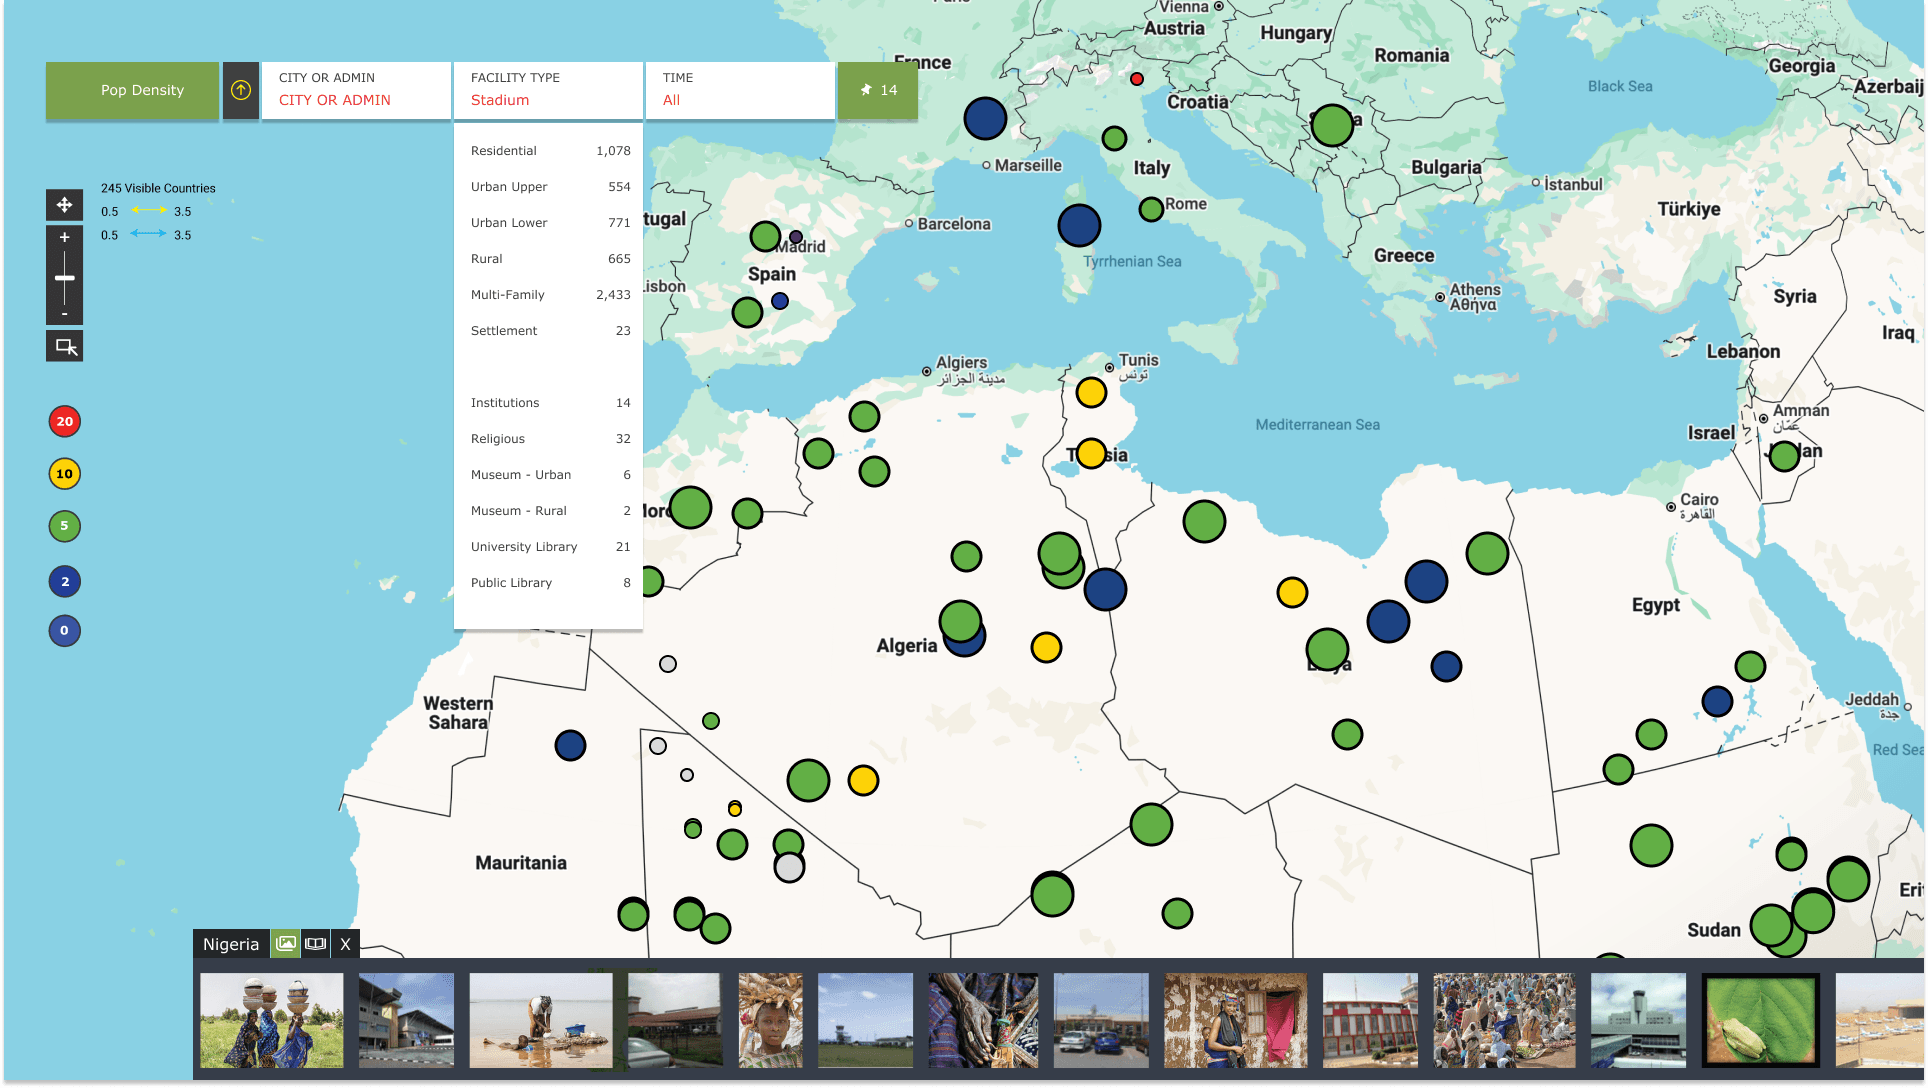The image size is (1928, 1088).
Task: Switch to image gallery view on Nigeria tab
Action: pos(286,943)
